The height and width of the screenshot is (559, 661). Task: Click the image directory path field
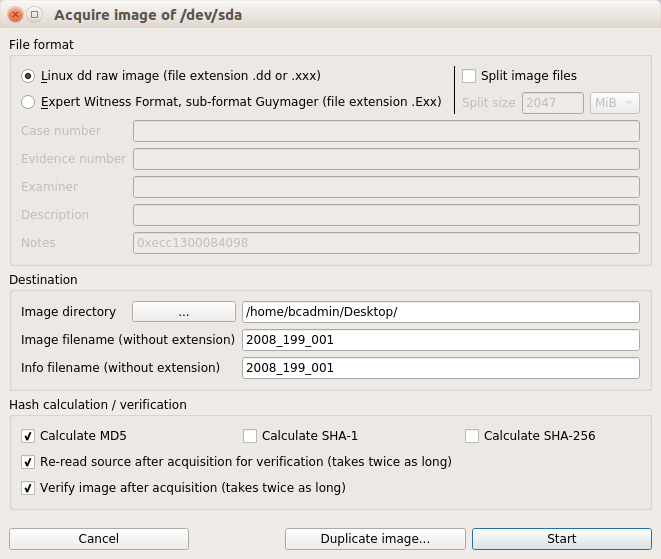[440, 312]
